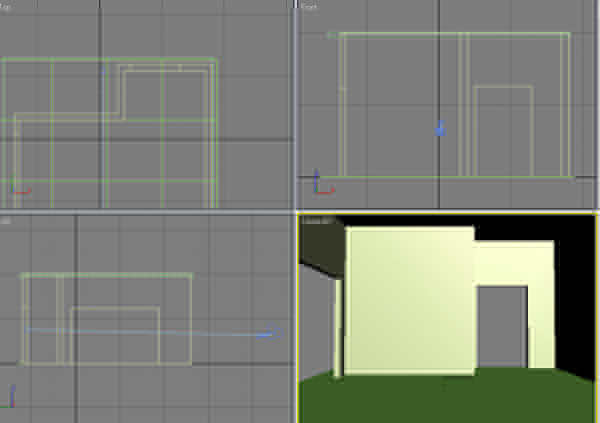Select the blue camera target line in Left viewport
Image resolution: width=600 pixels, height=423 pixels.
(150, 331)
